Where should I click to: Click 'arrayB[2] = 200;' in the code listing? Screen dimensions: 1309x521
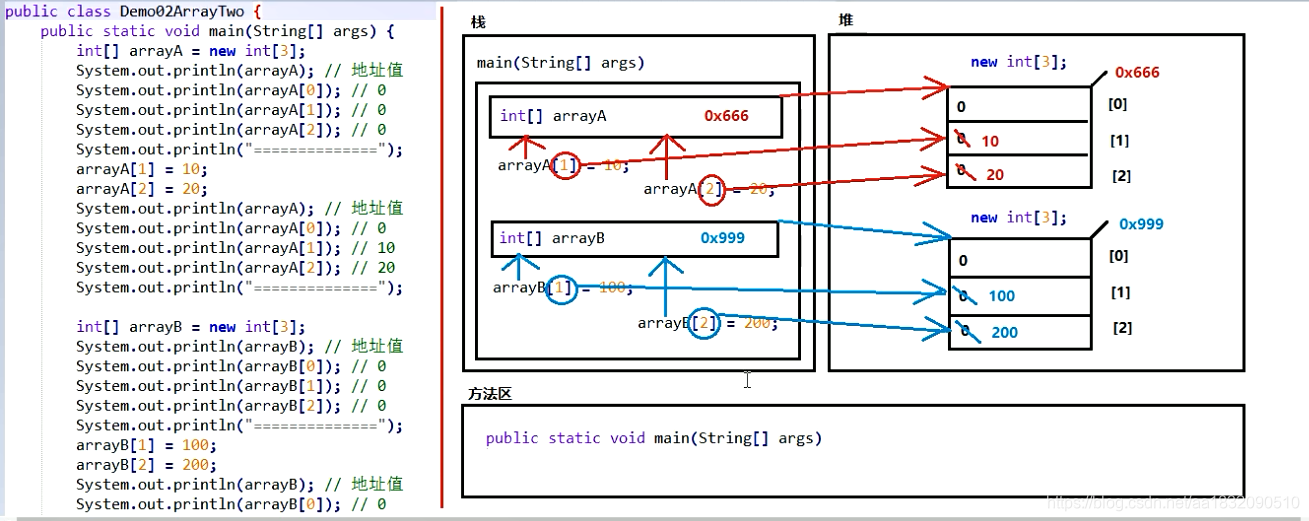click(x=146, y=465)
